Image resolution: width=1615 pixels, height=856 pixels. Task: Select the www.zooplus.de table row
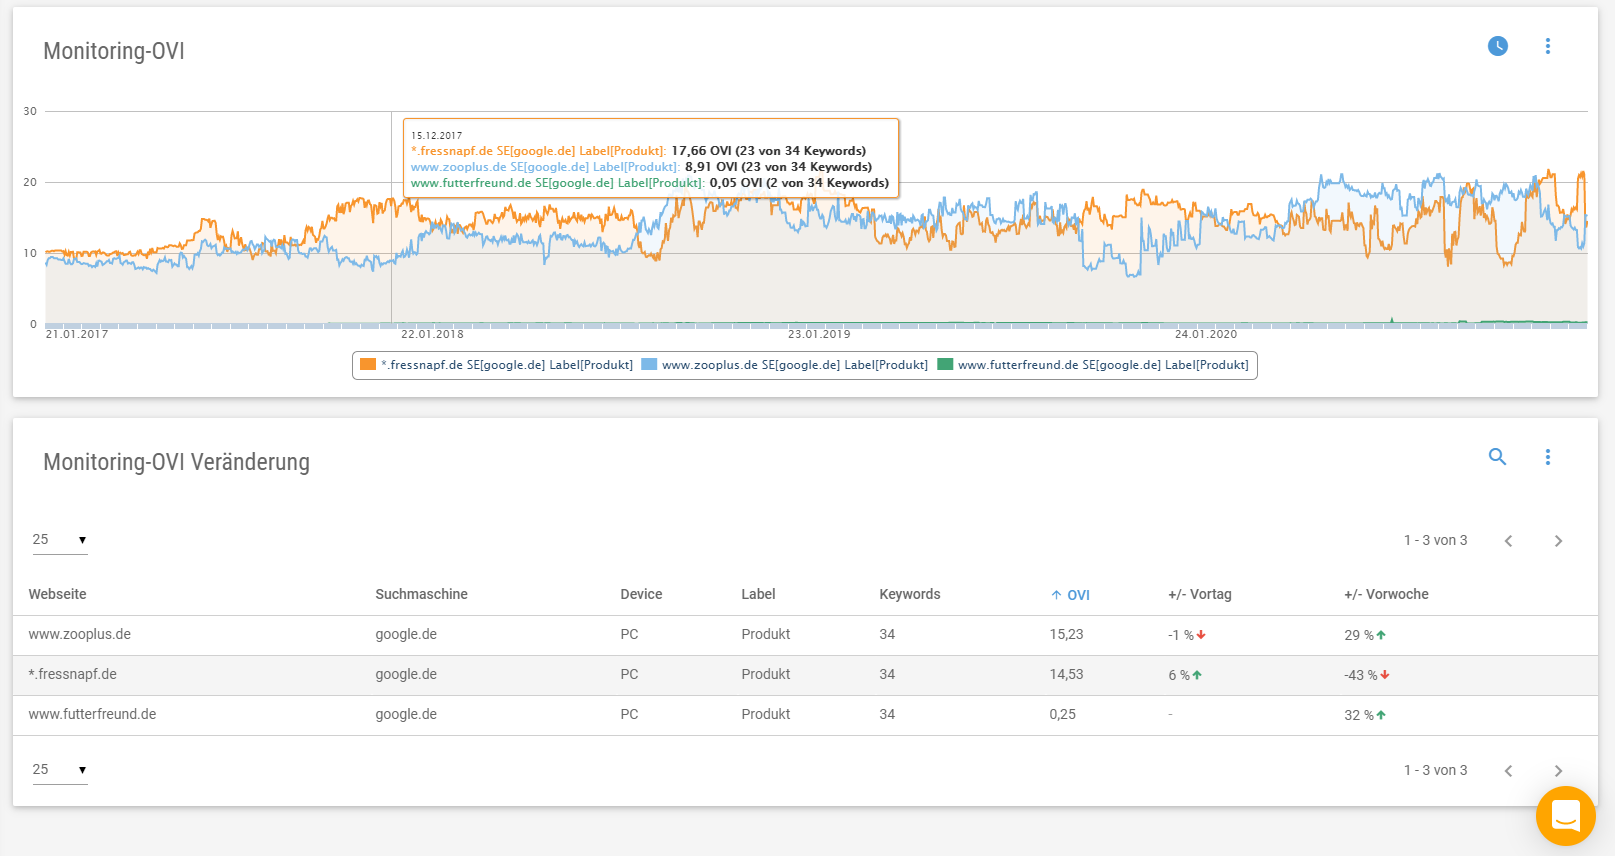pyautogui.click(x=805, y=635)
